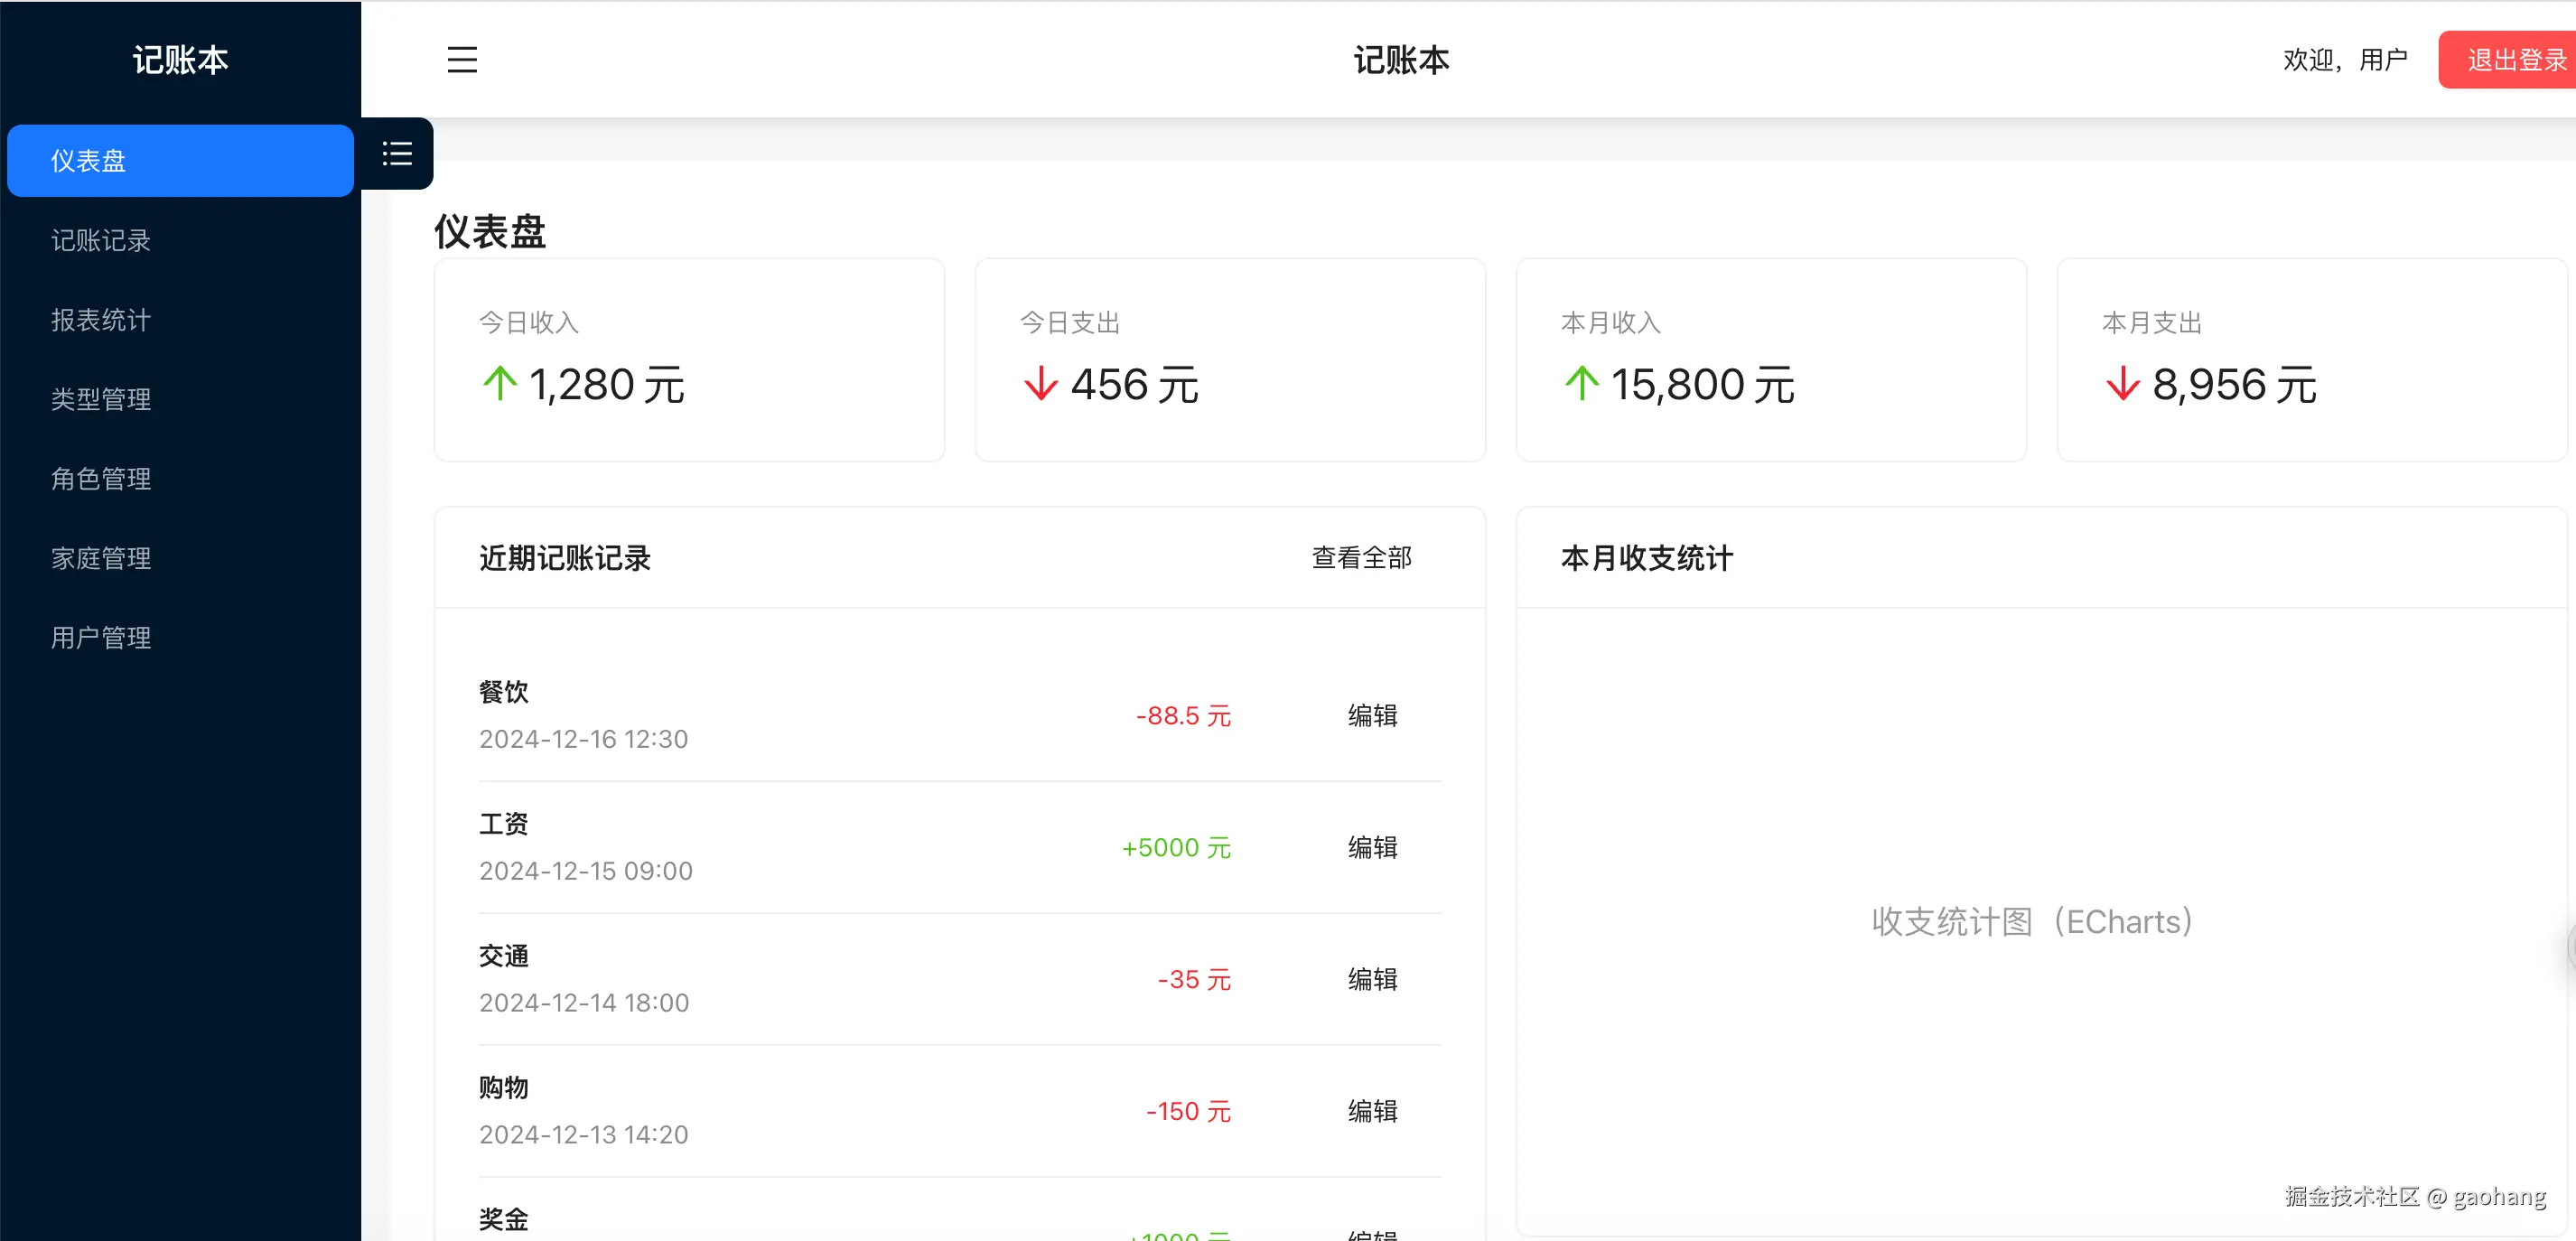Click the 收支统计图 chart placeholder
The image size is (2576, 1241).
[2031, 922]
